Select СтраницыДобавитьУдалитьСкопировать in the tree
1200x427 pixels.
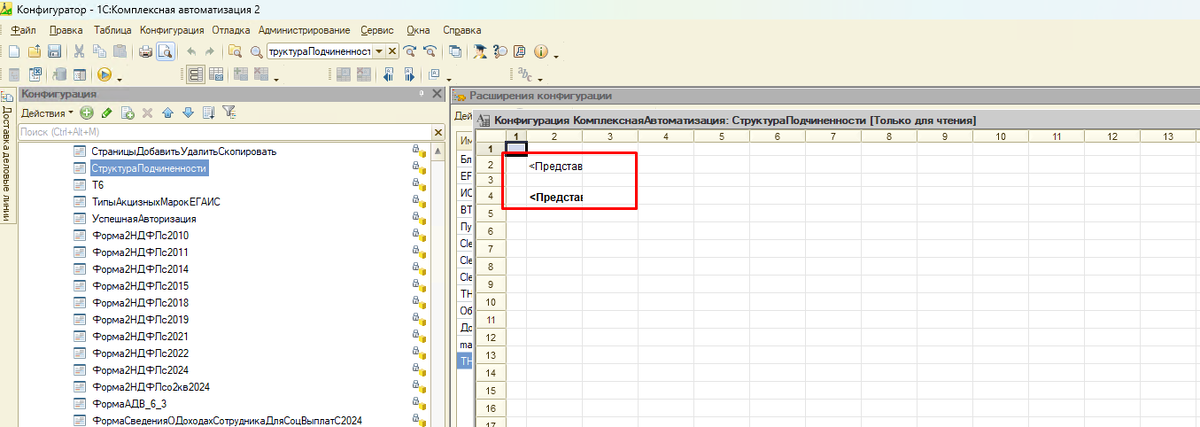coord(184,151)
